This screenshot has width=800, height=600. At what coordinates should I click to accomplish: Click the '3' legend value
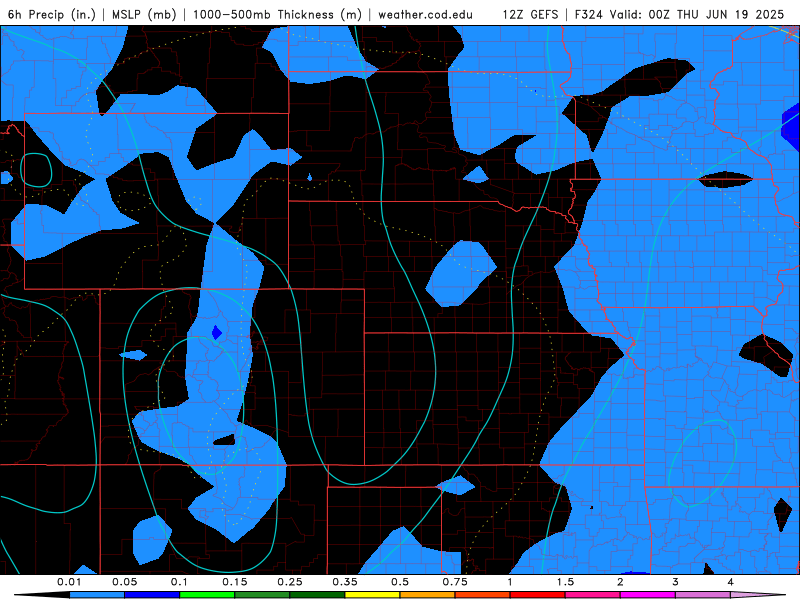pos(676,582)
